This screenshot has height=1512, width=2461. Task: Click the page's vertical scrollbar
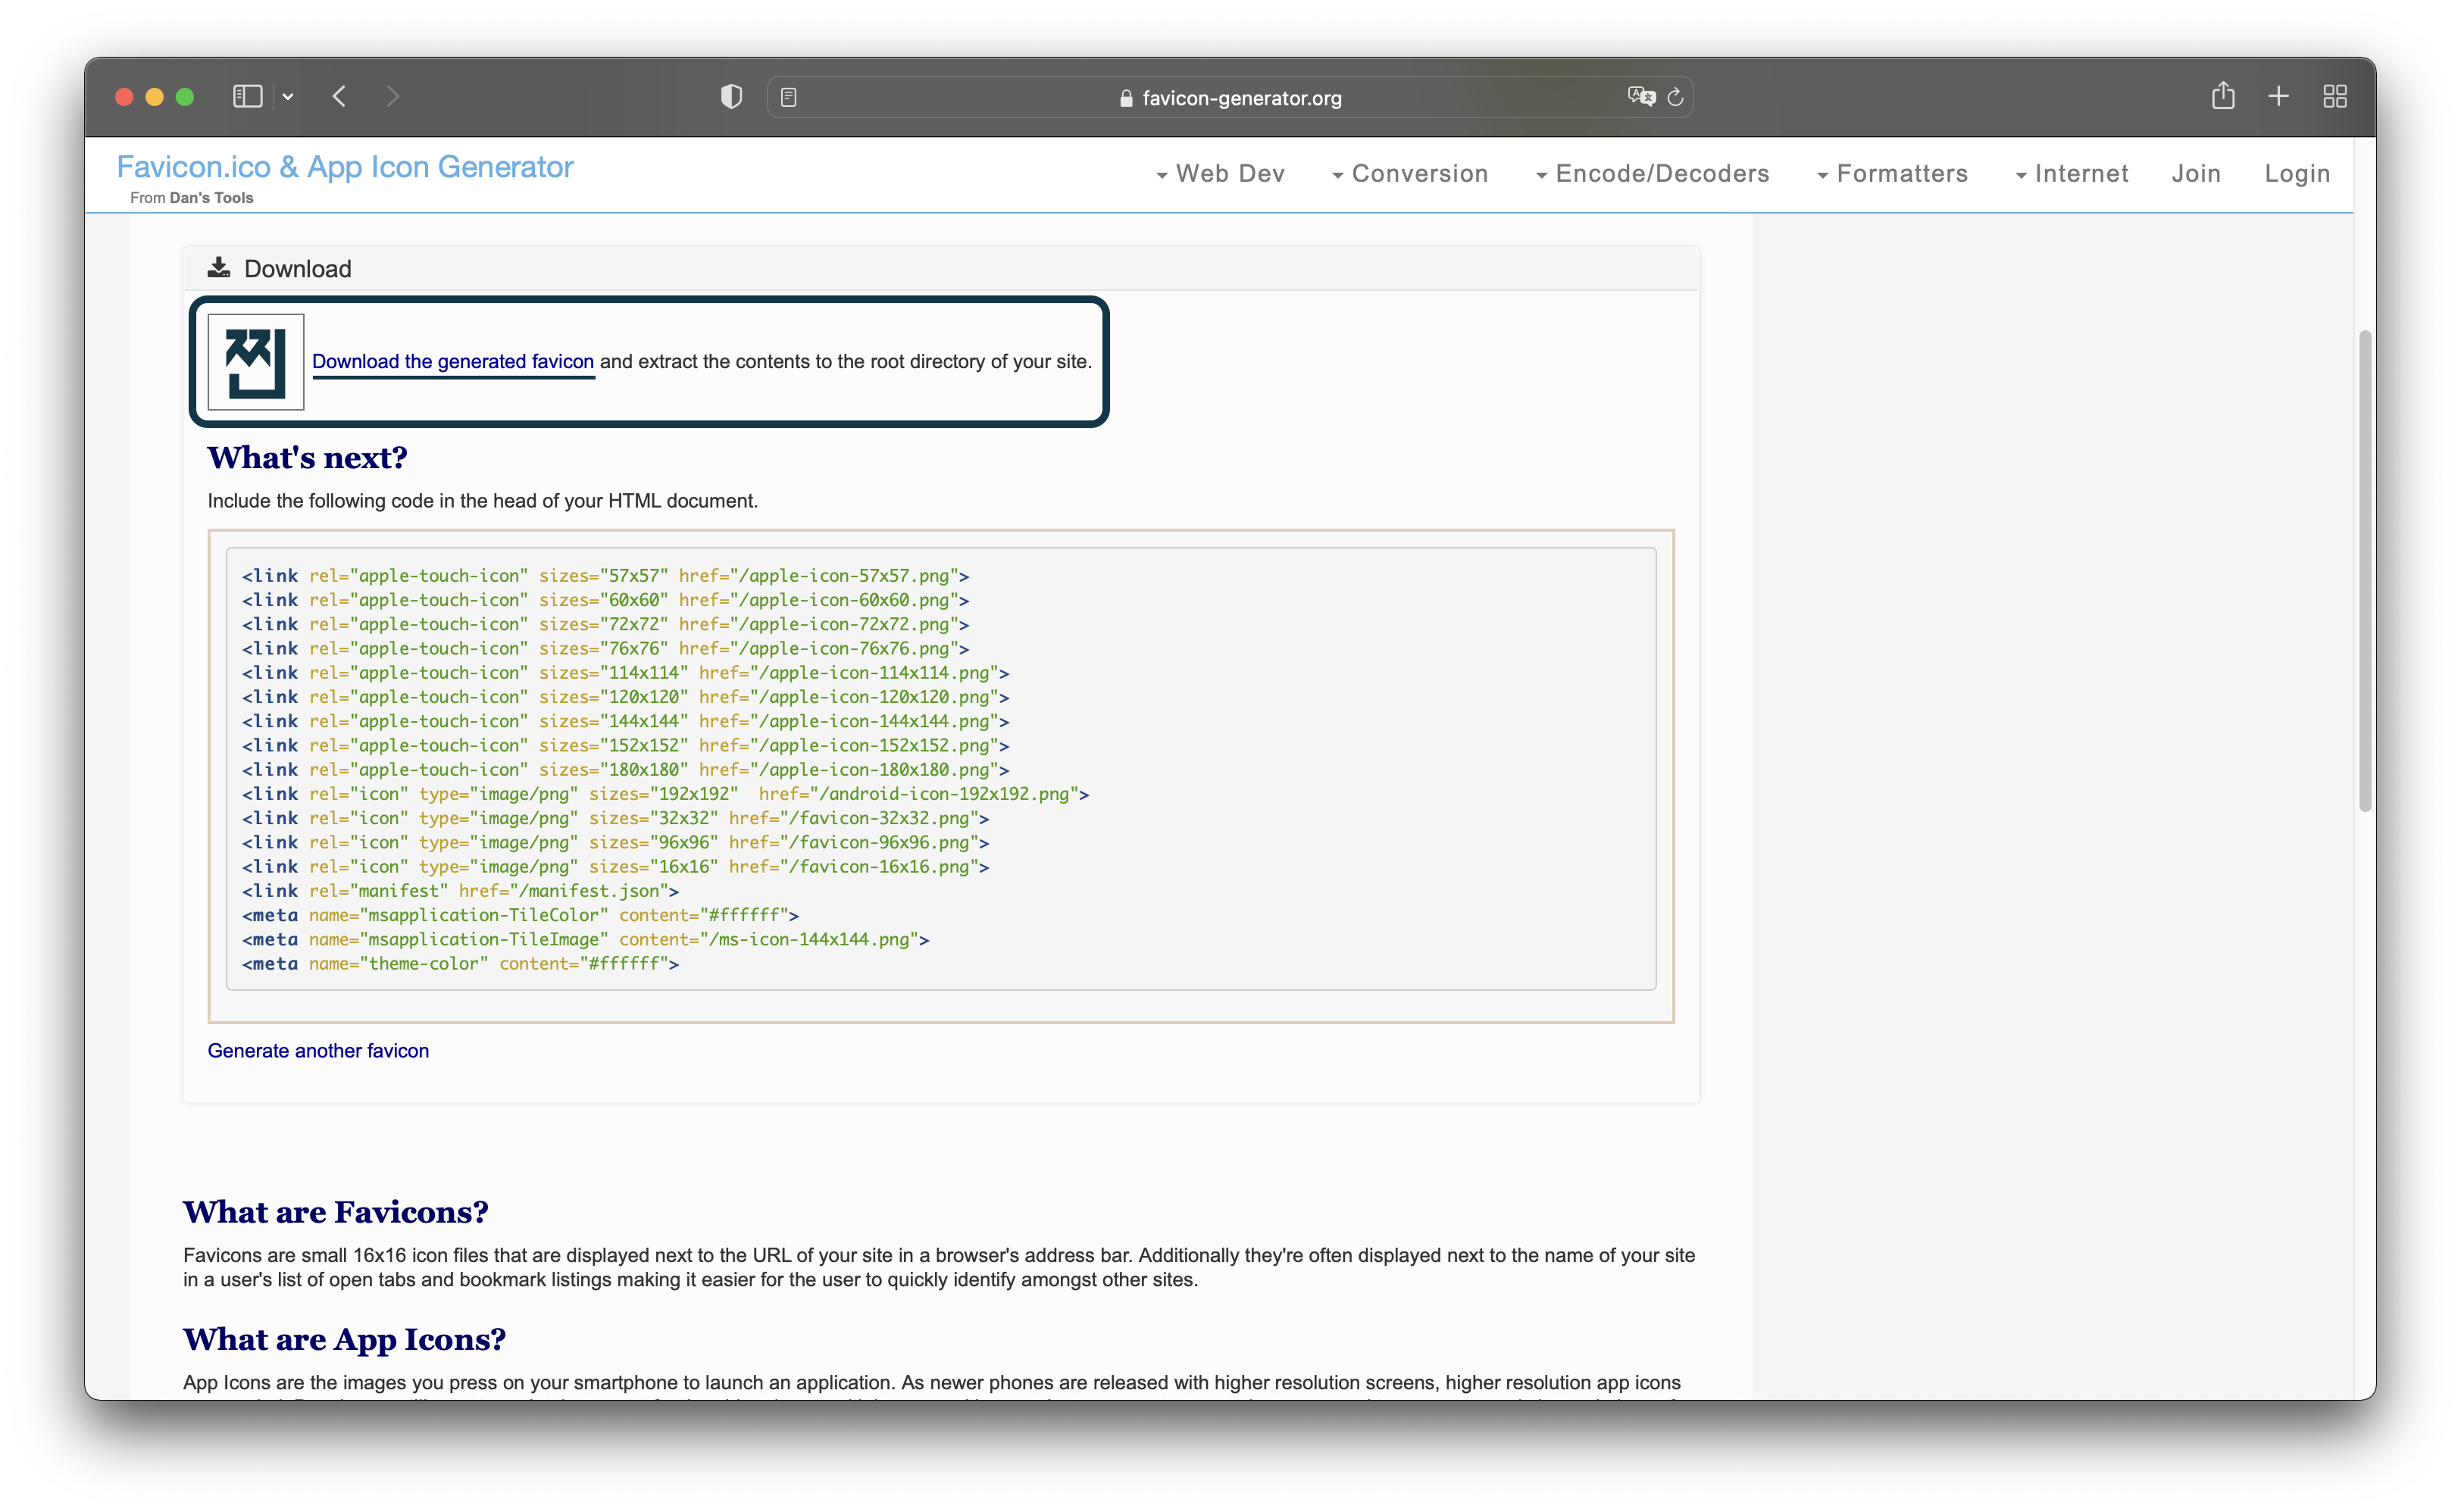(x=2364, y=570)
